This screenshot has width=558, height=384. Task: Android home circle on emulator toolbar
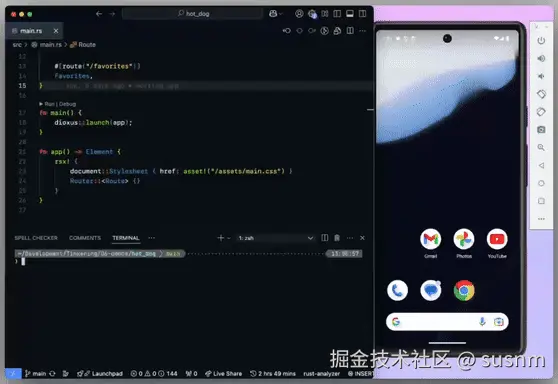(541, 183)
